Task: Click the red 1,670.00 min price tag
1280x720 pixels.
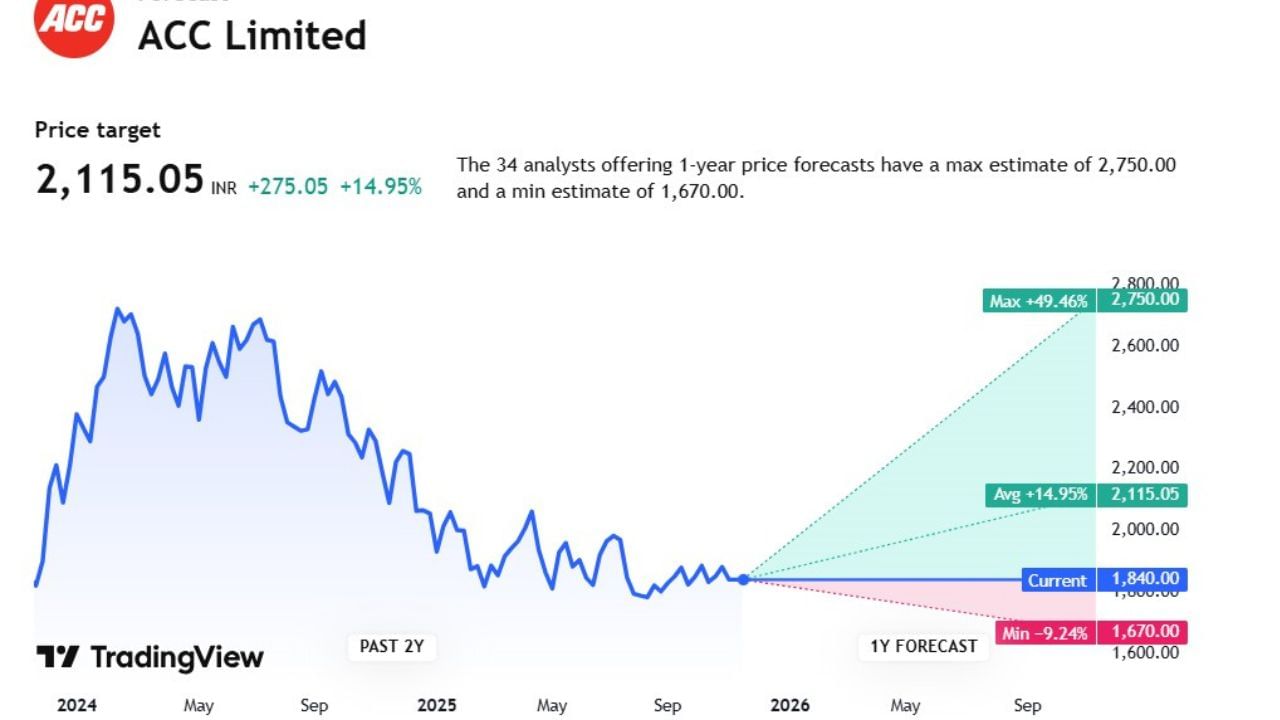Action: [x=1142, y=632]
